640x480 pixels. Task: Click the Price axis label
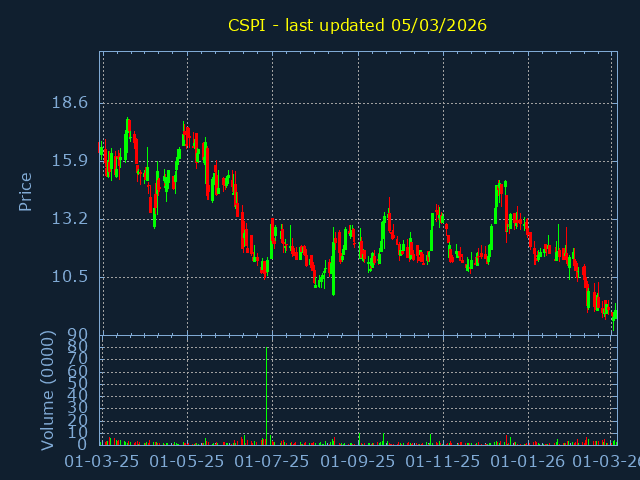pos(26,191)
